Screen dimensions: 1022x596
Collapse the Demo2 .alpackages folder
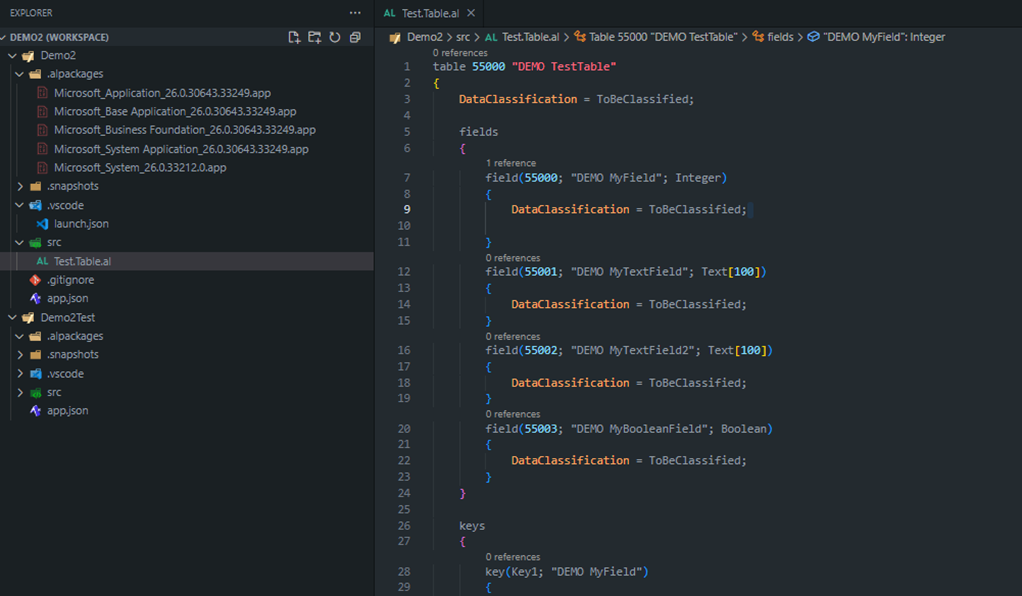coord(20,74)
